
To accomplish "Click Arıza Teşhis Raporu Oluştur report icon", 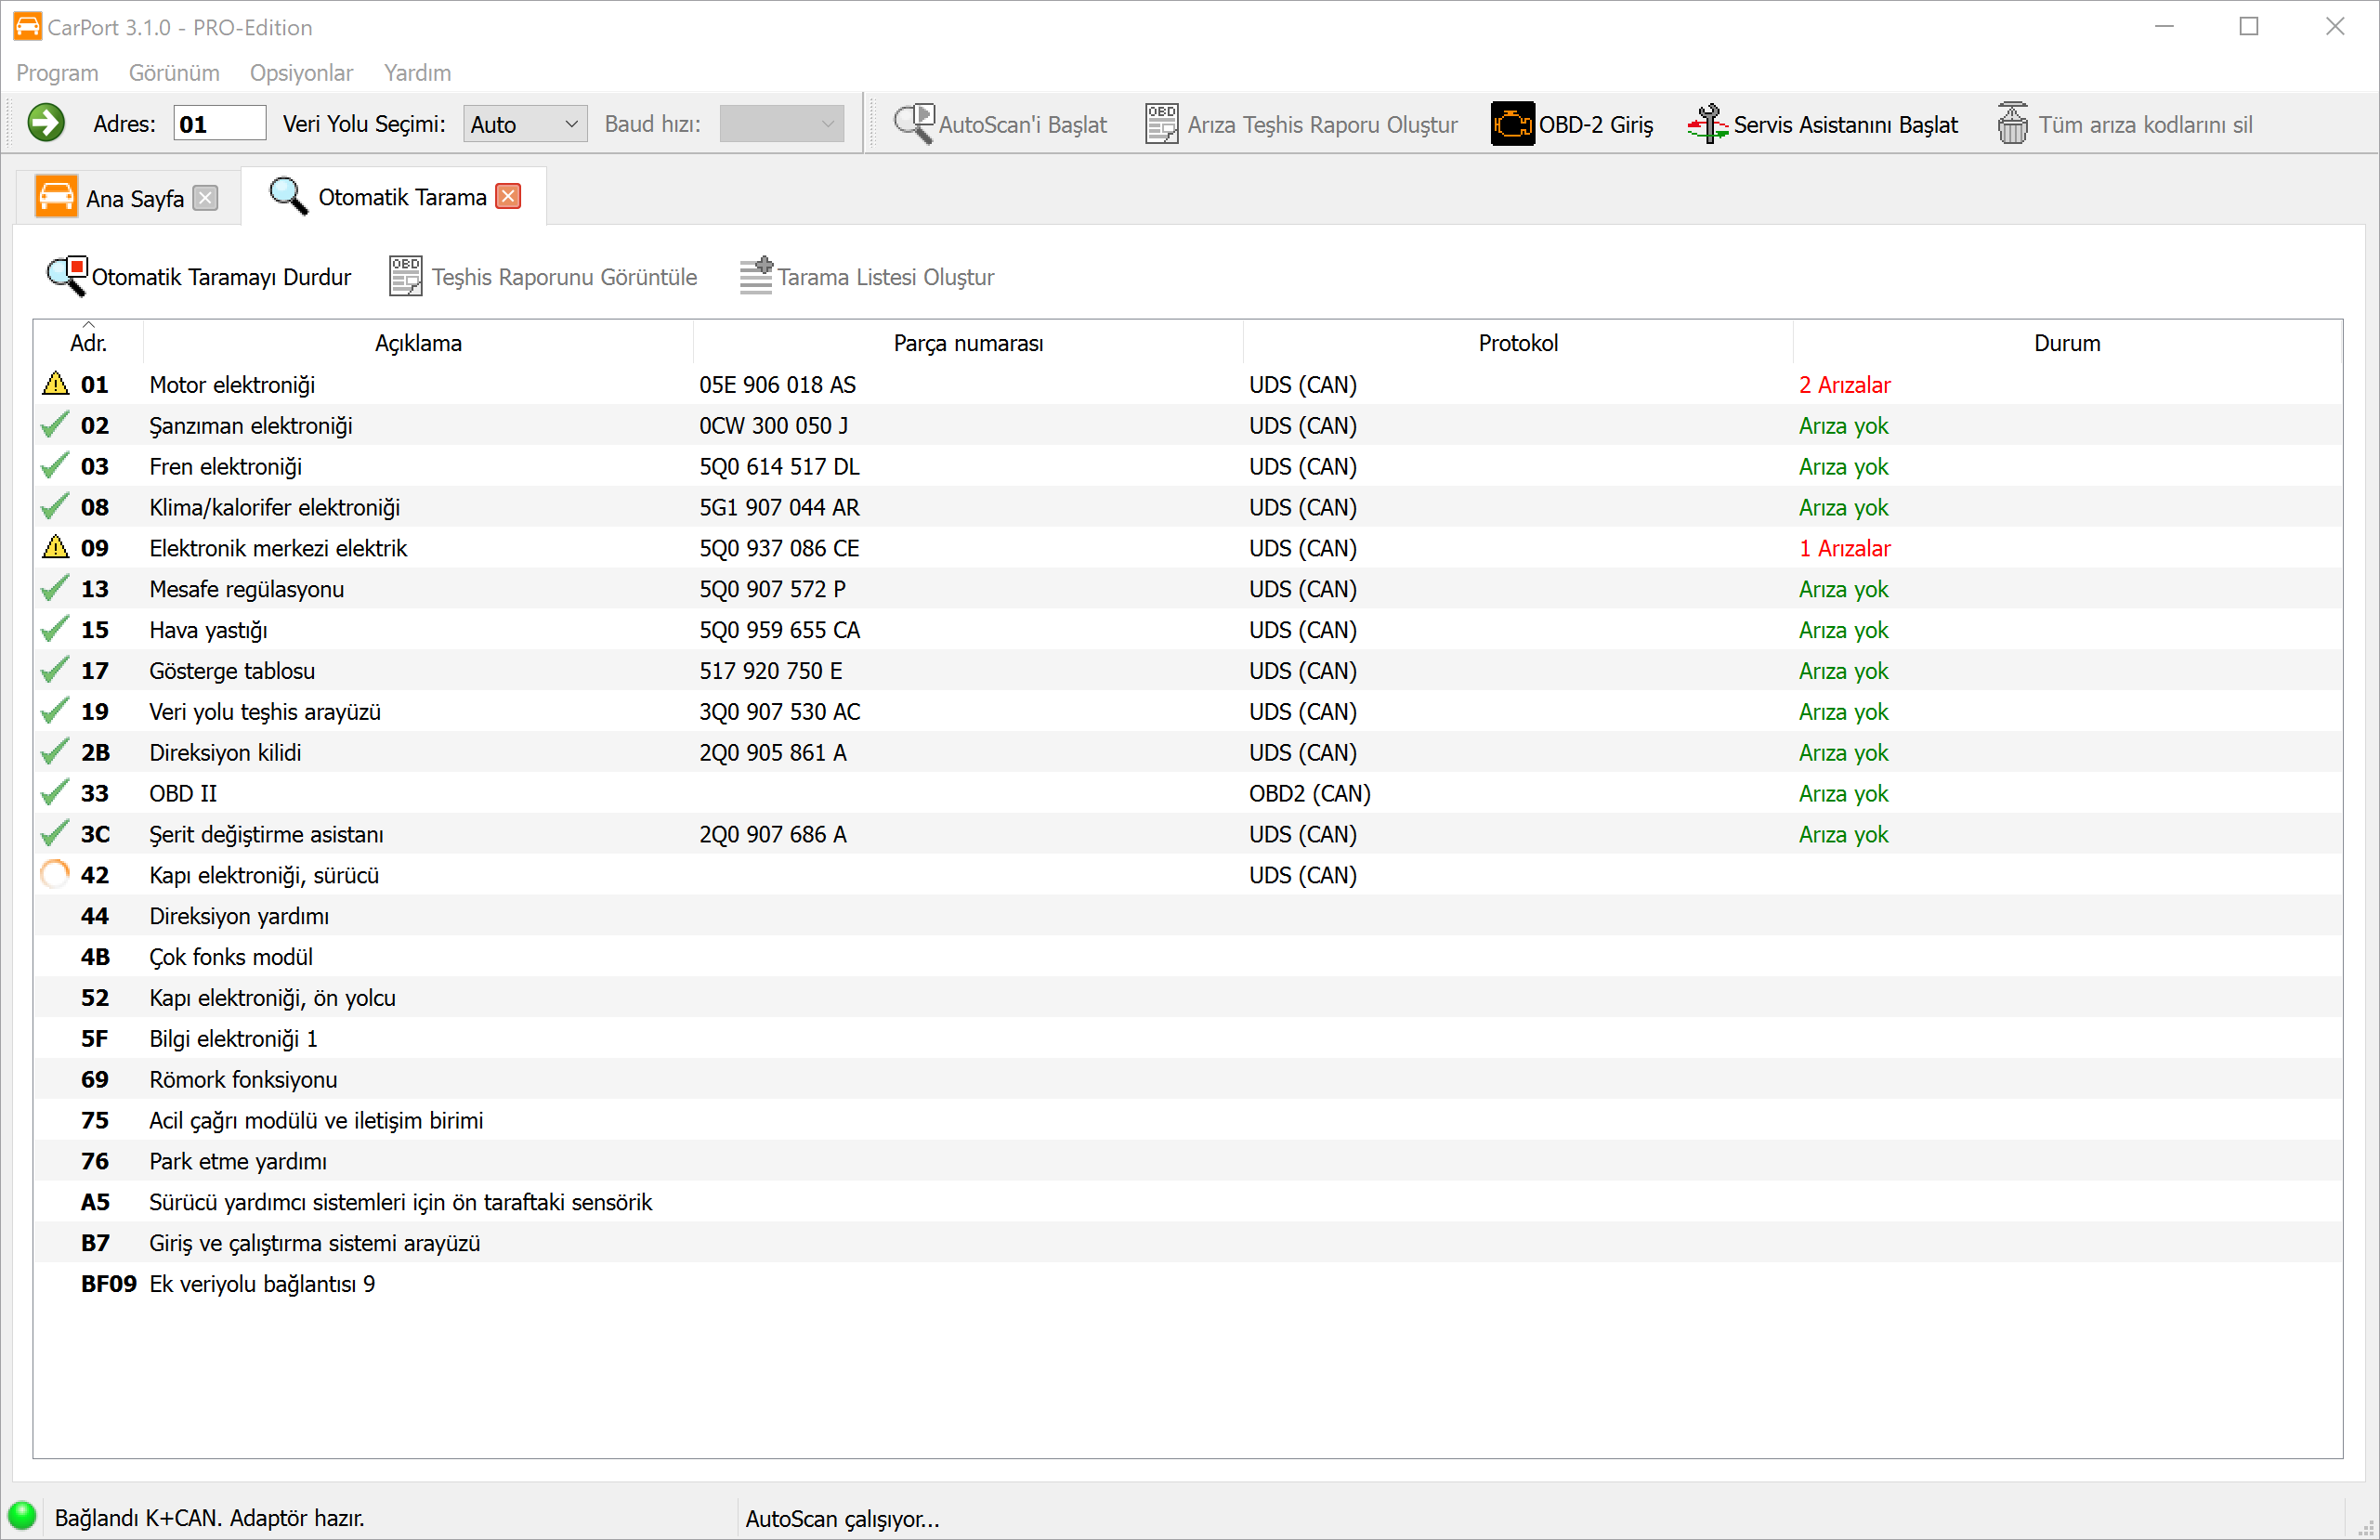I will pos(1162,124).
